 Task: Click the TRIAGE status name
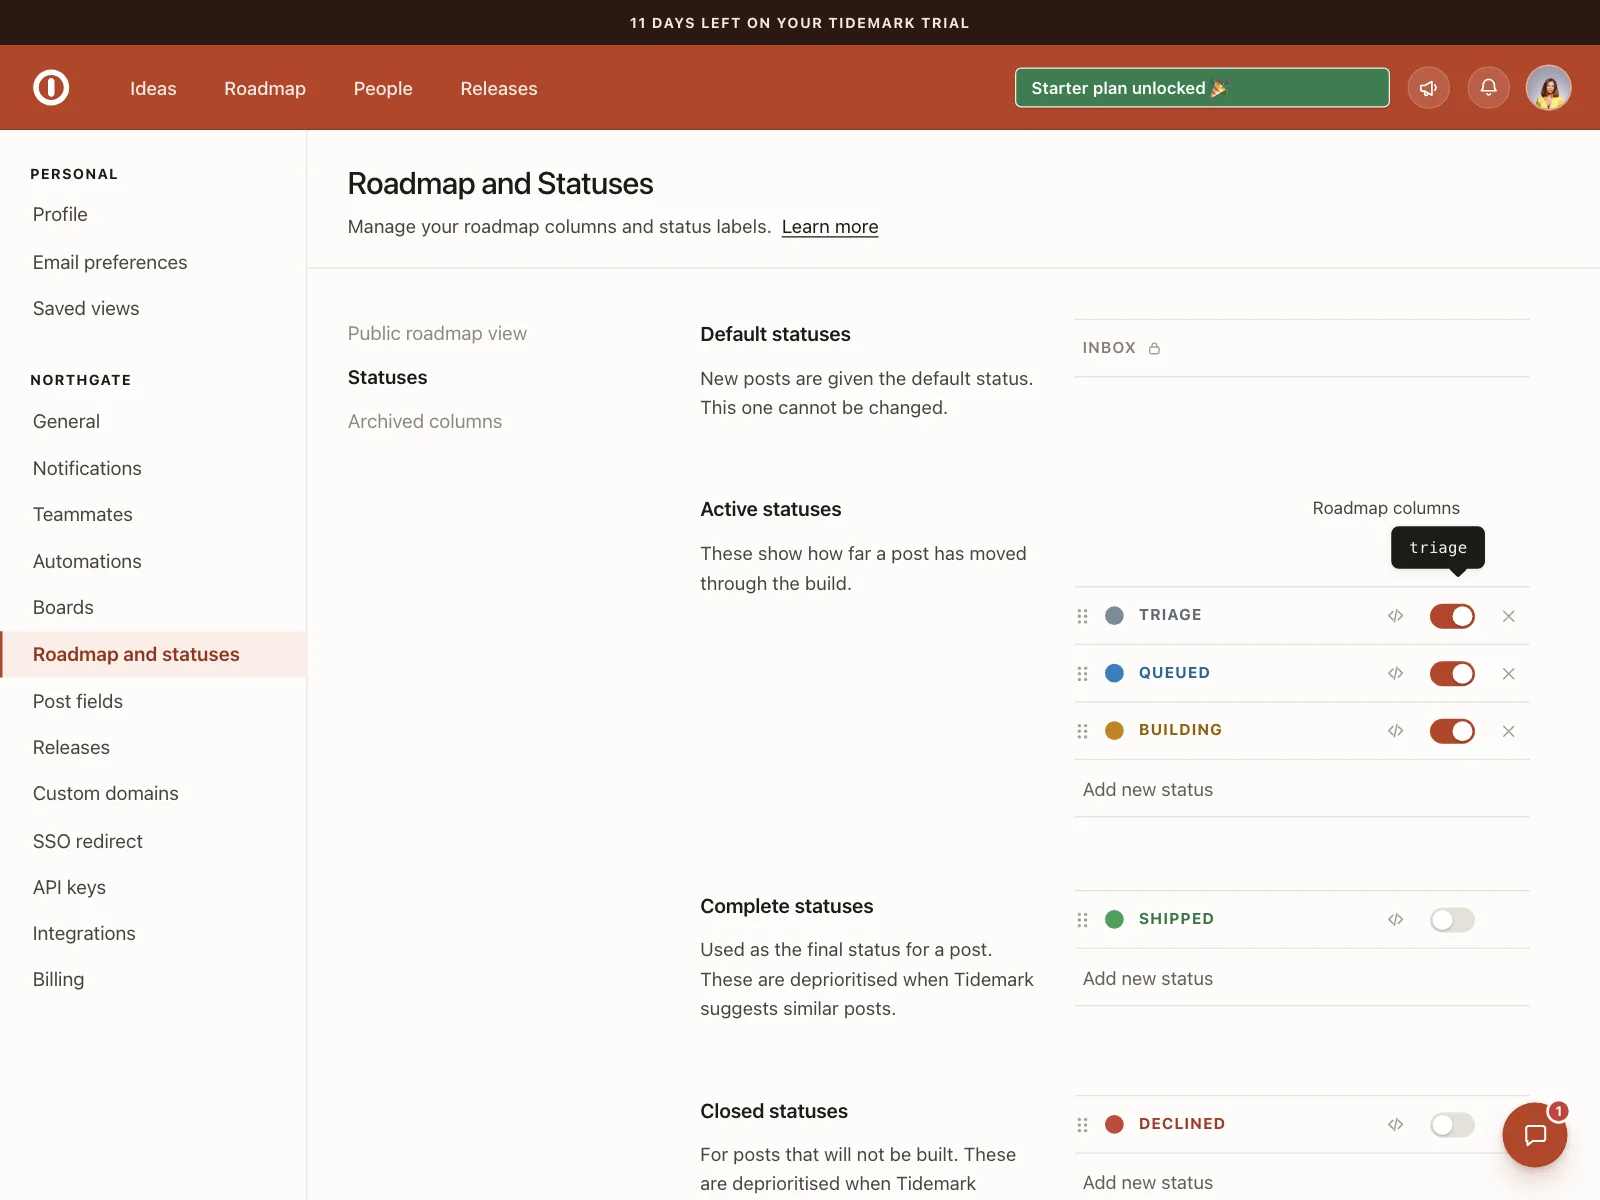click(x=1170, y=615)
